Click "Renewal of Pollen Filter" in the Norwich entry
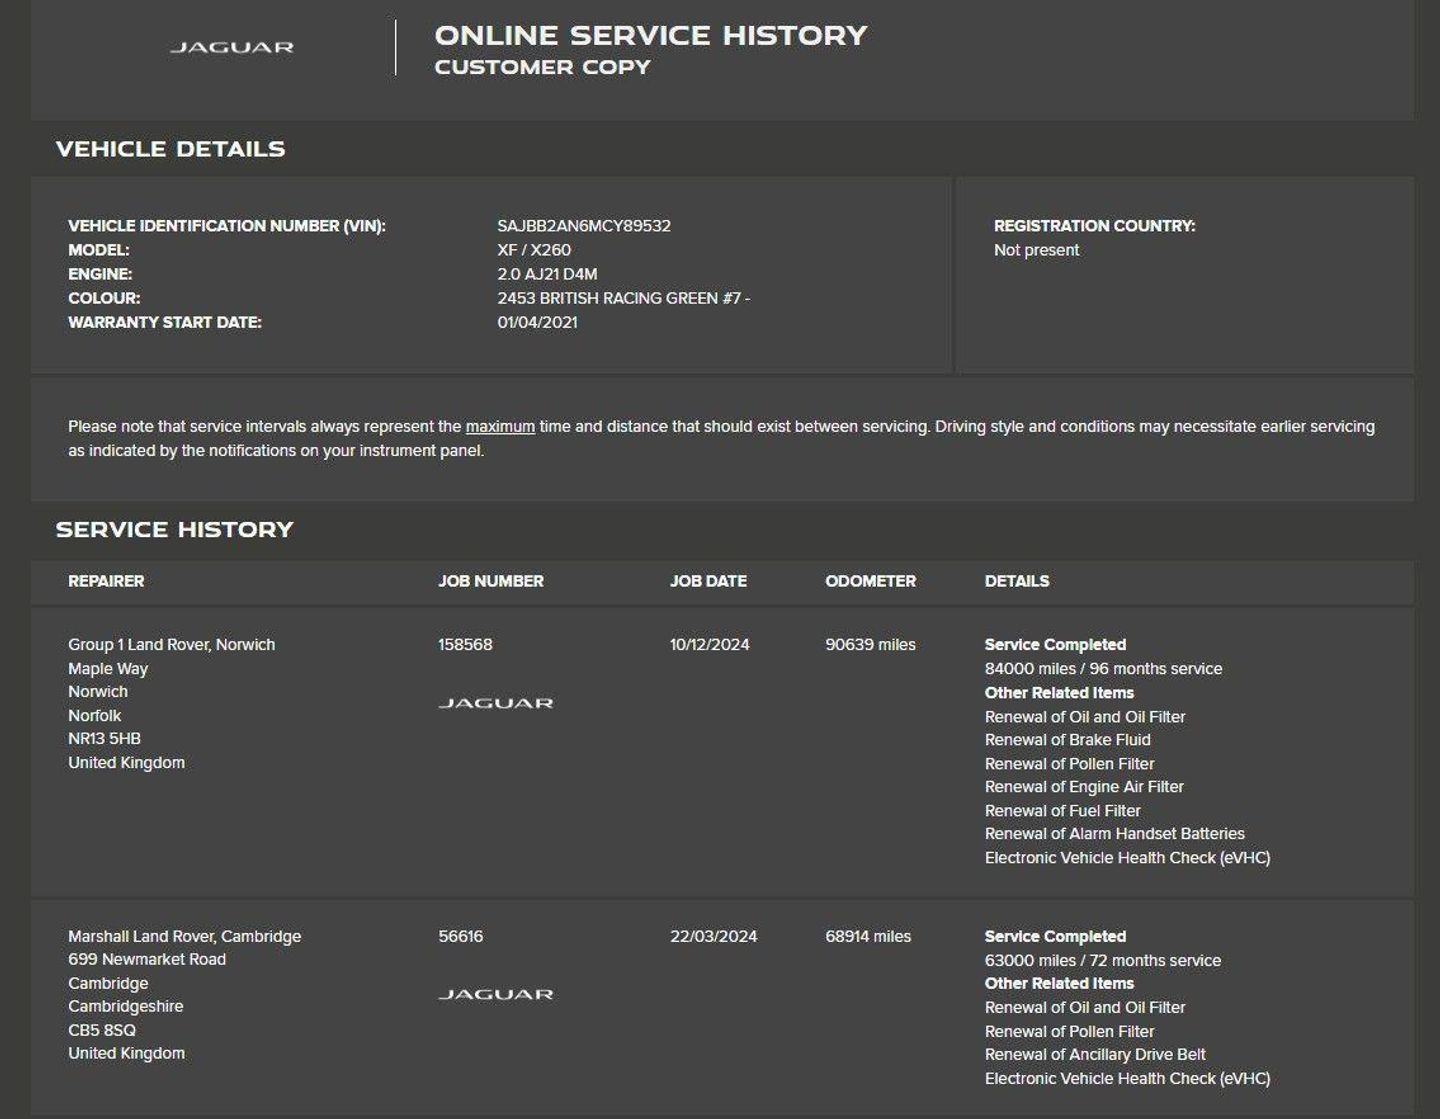 point(1070,764)
